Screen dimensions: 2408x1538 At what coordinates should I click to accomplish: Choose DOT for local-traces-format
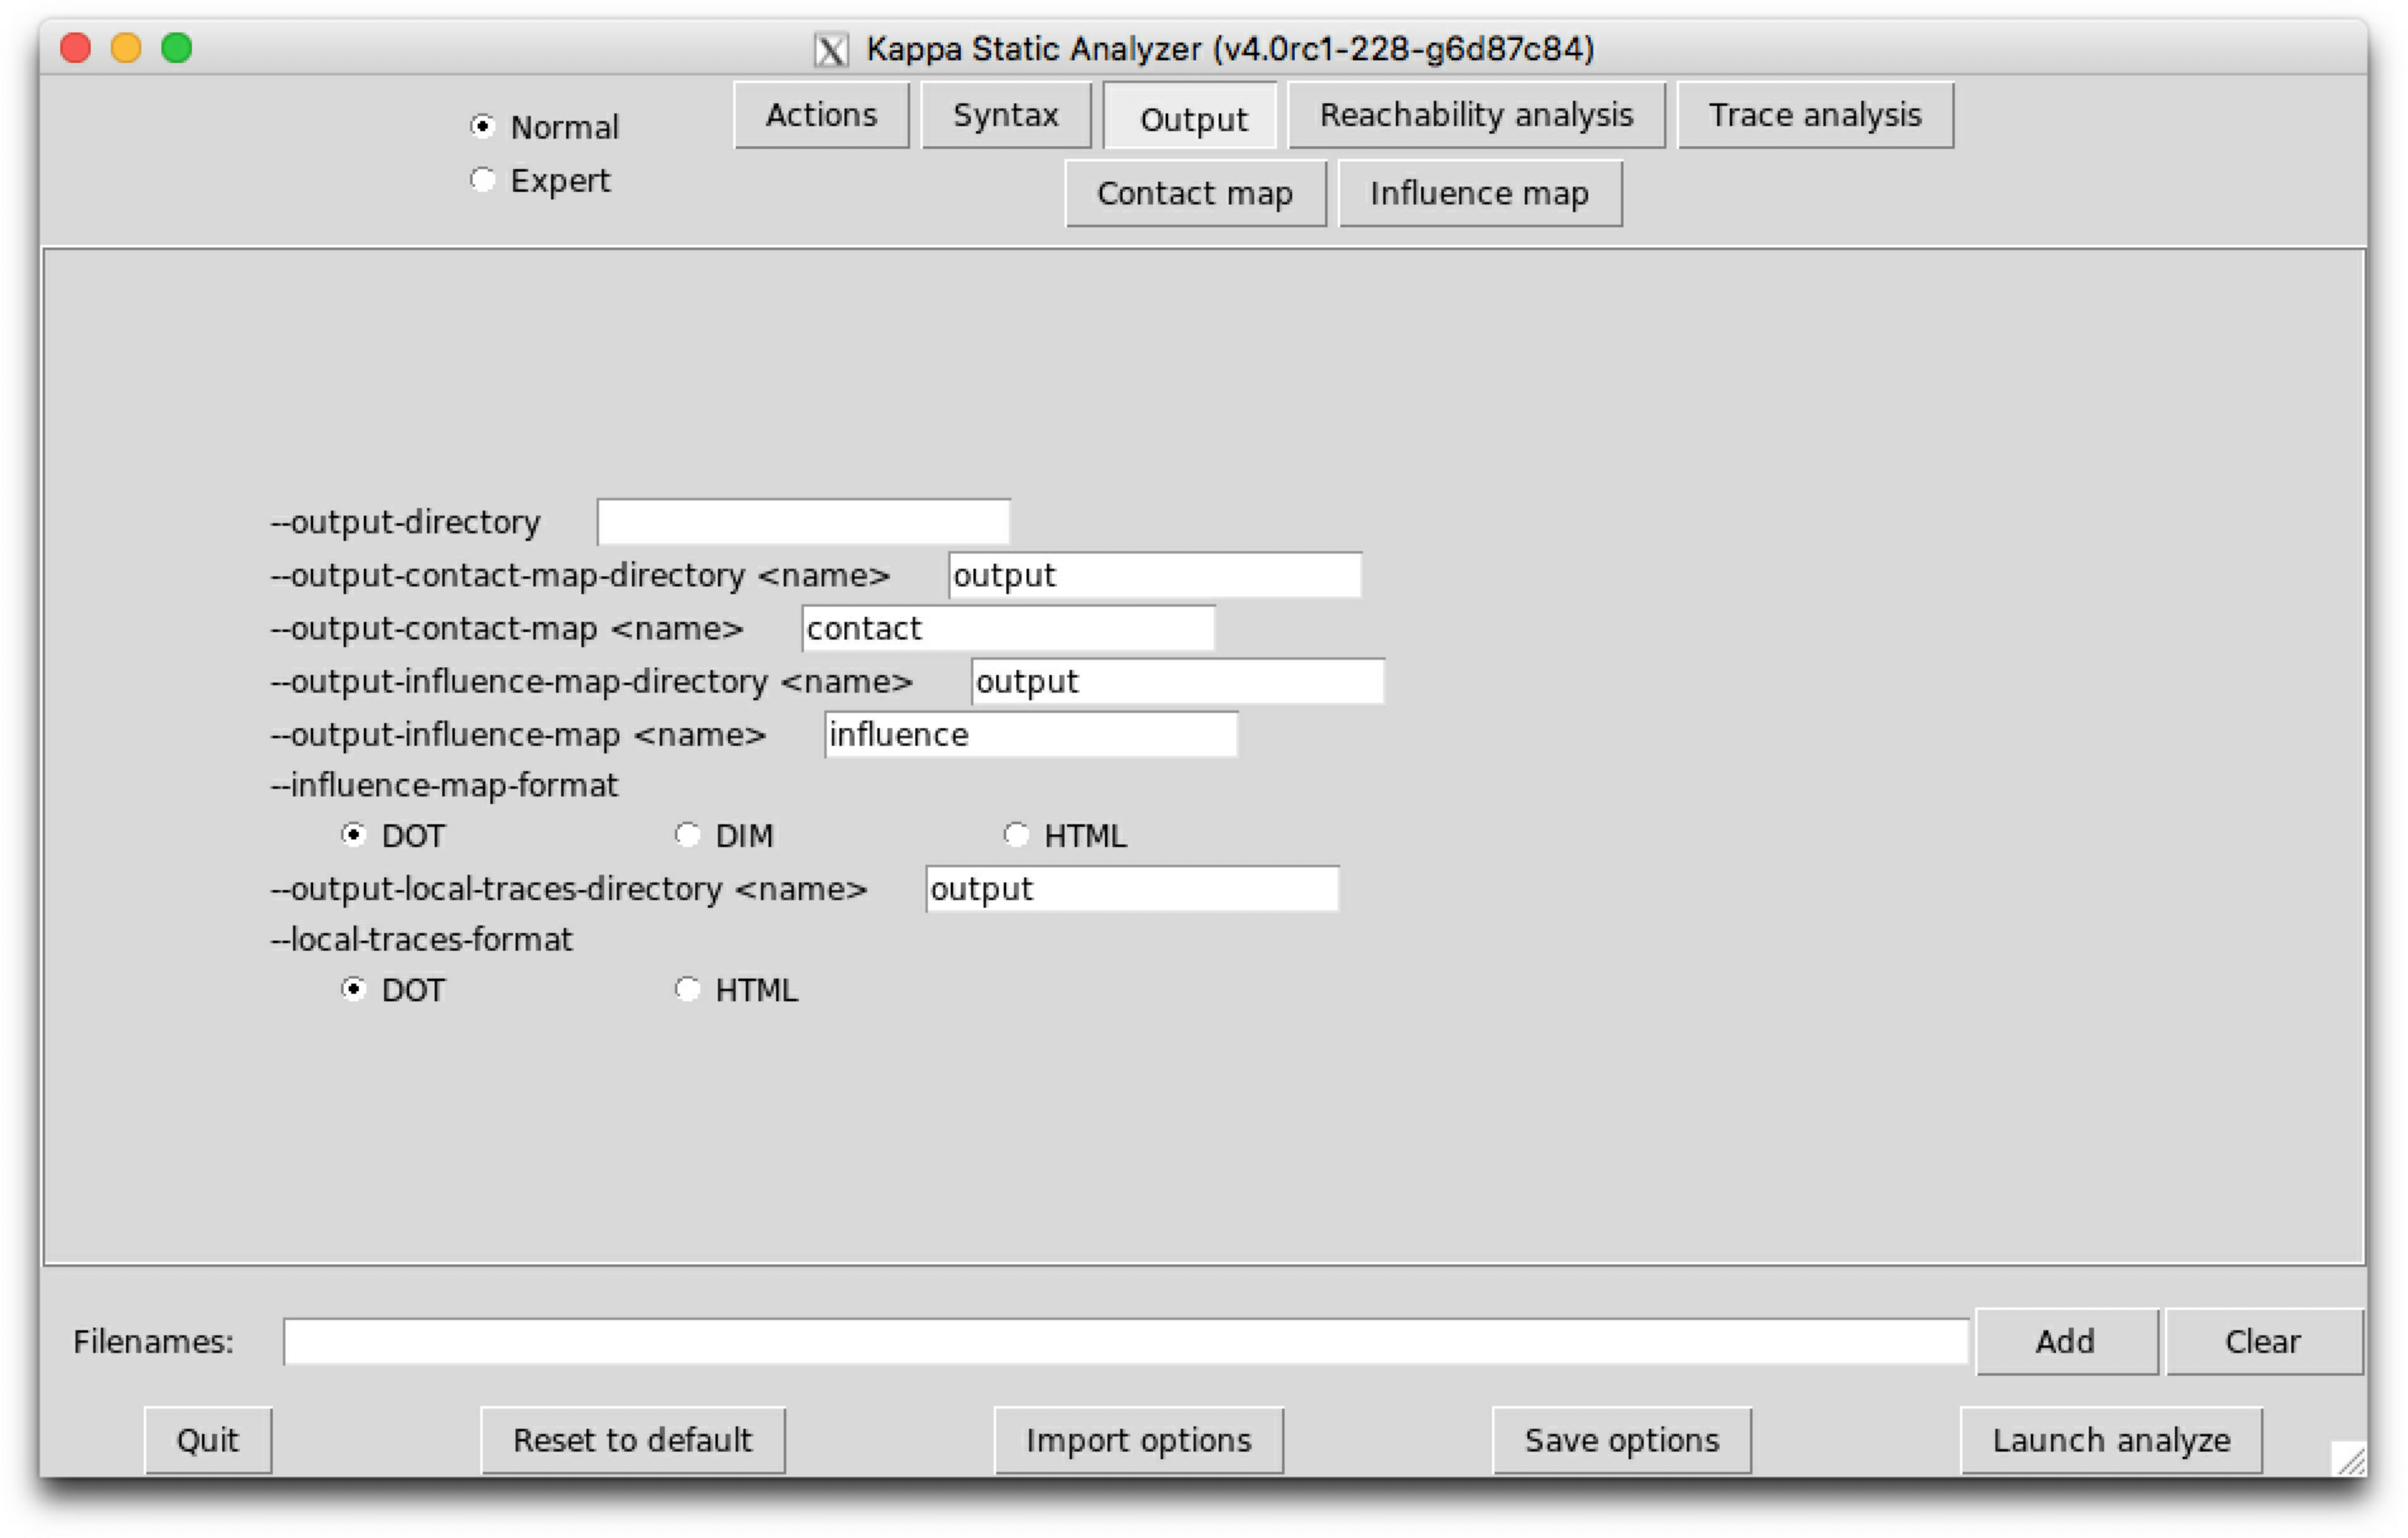(x=353, y=989)
